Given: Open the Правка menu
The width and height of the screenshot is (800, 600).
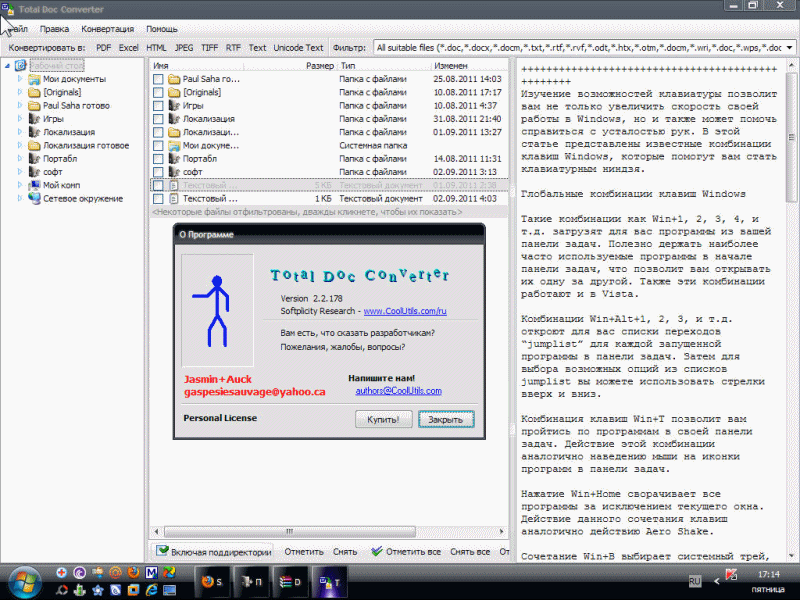Looking at the screenshot, I should point(54,29).
